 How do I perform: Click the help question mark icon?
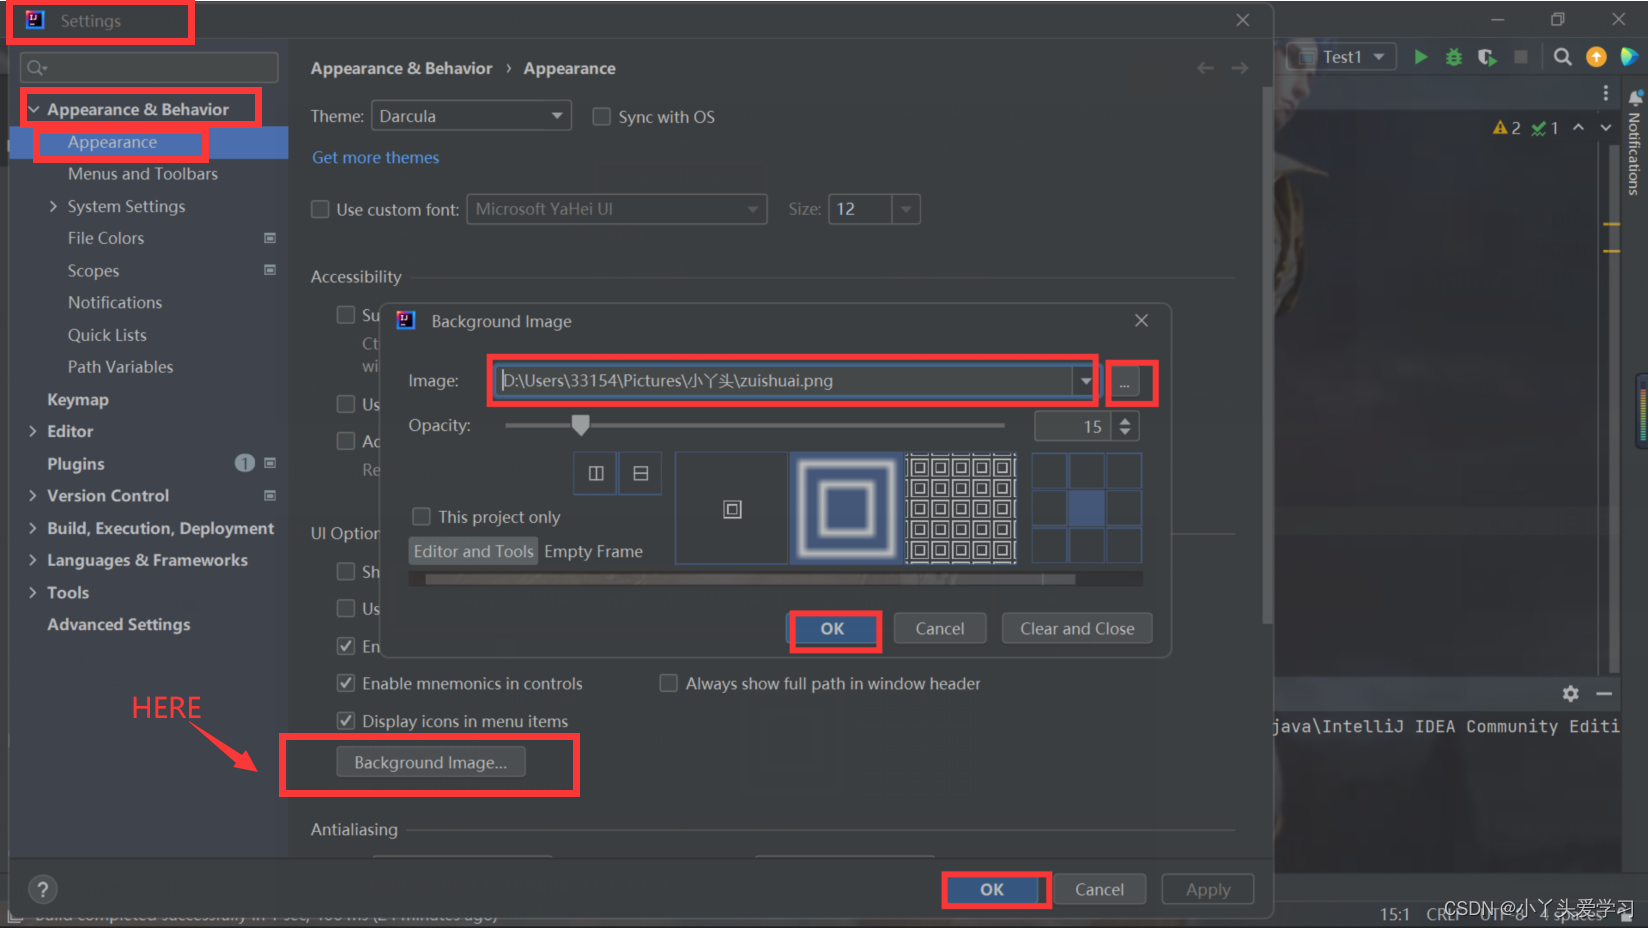(42, 888)
